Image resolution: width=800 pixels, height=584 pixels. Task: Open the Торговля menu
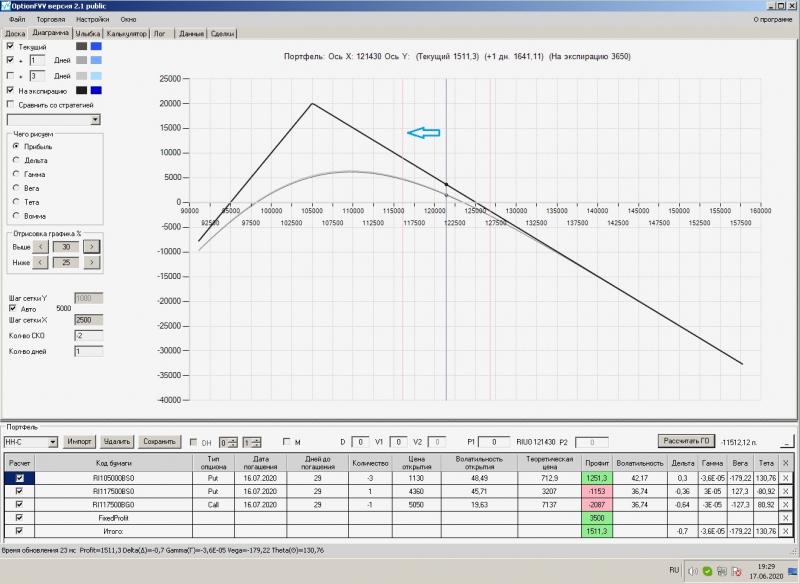pyautogui.click(x=51, y=19)
